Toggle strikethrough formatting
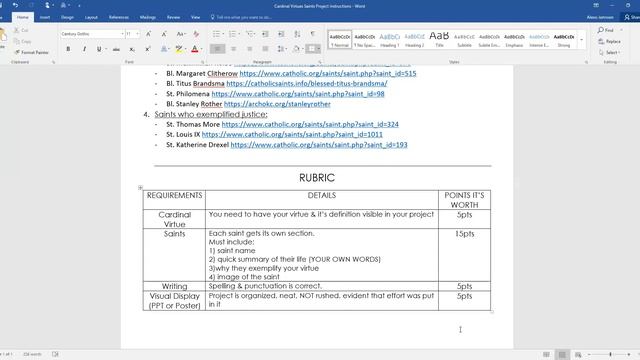The height and width of the screenshot is (360, 640). (x=116, y=49)
